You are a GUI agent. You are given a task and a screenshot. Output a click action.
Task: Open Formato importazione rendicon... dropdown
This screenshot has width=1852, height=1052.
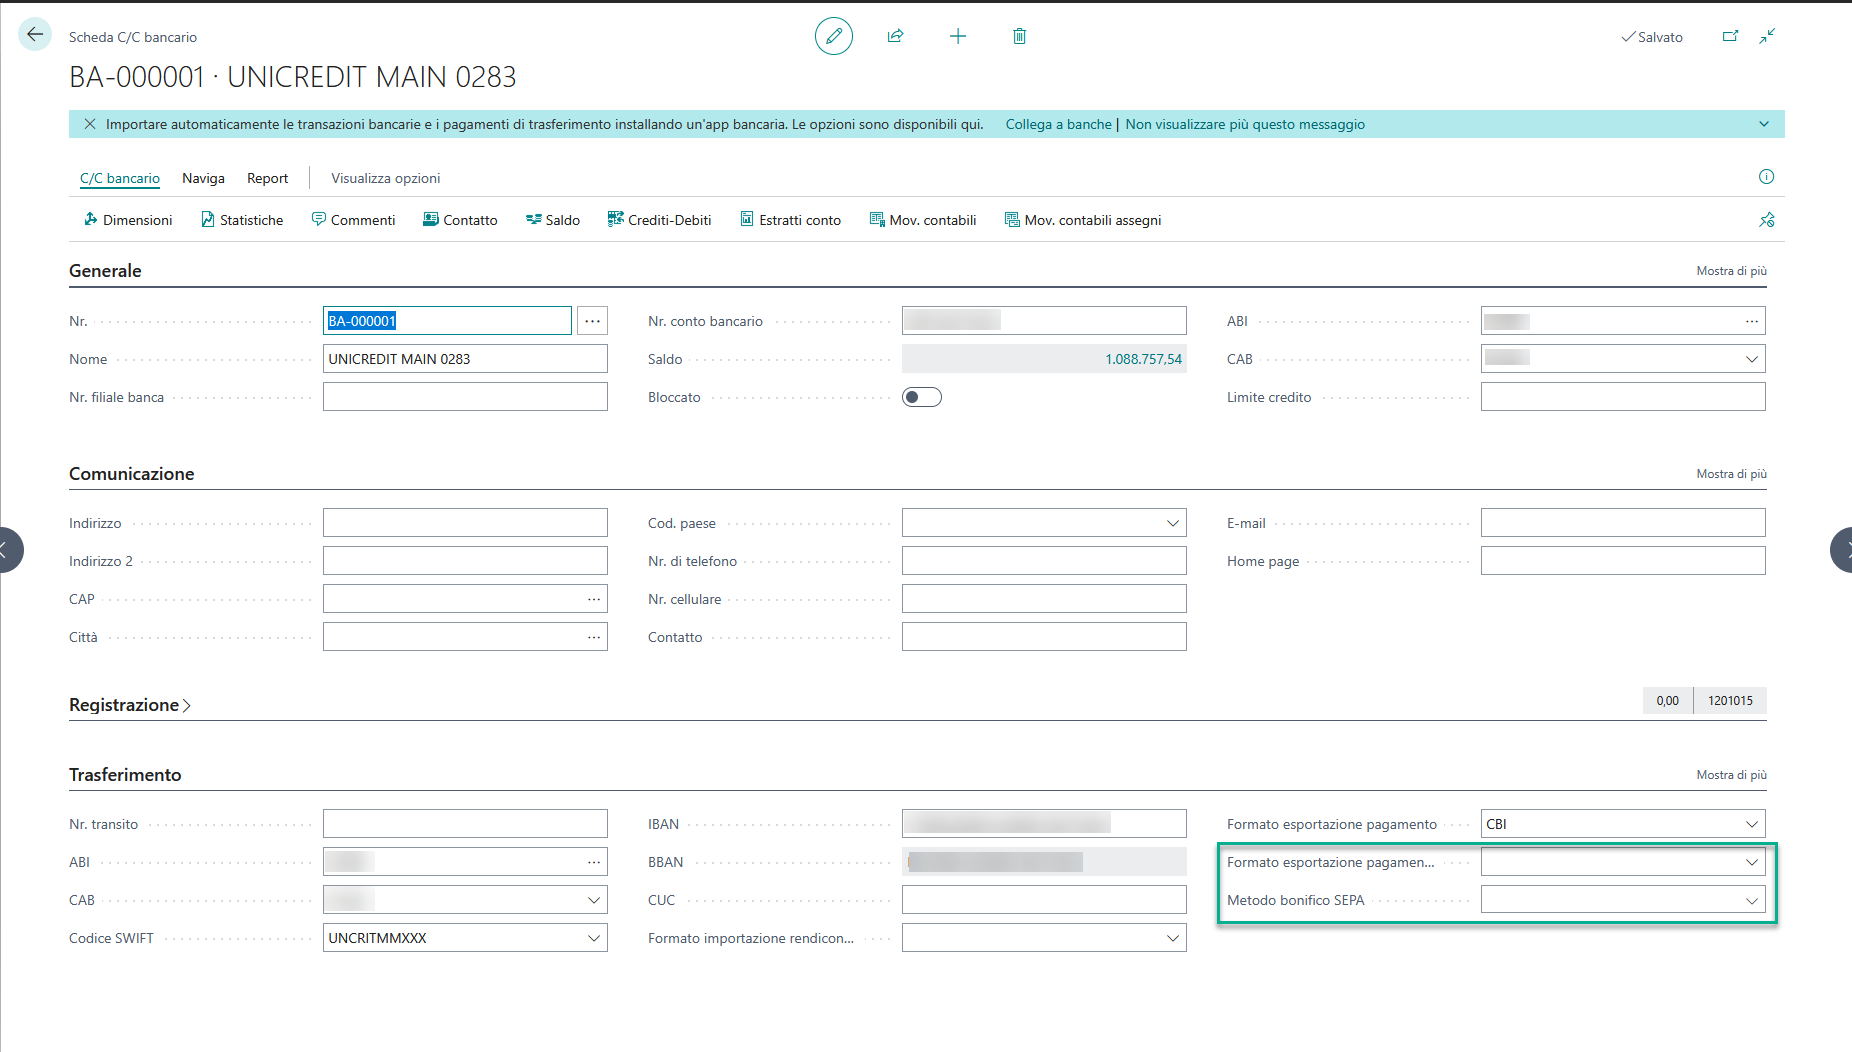click(x=1172, y=938)
